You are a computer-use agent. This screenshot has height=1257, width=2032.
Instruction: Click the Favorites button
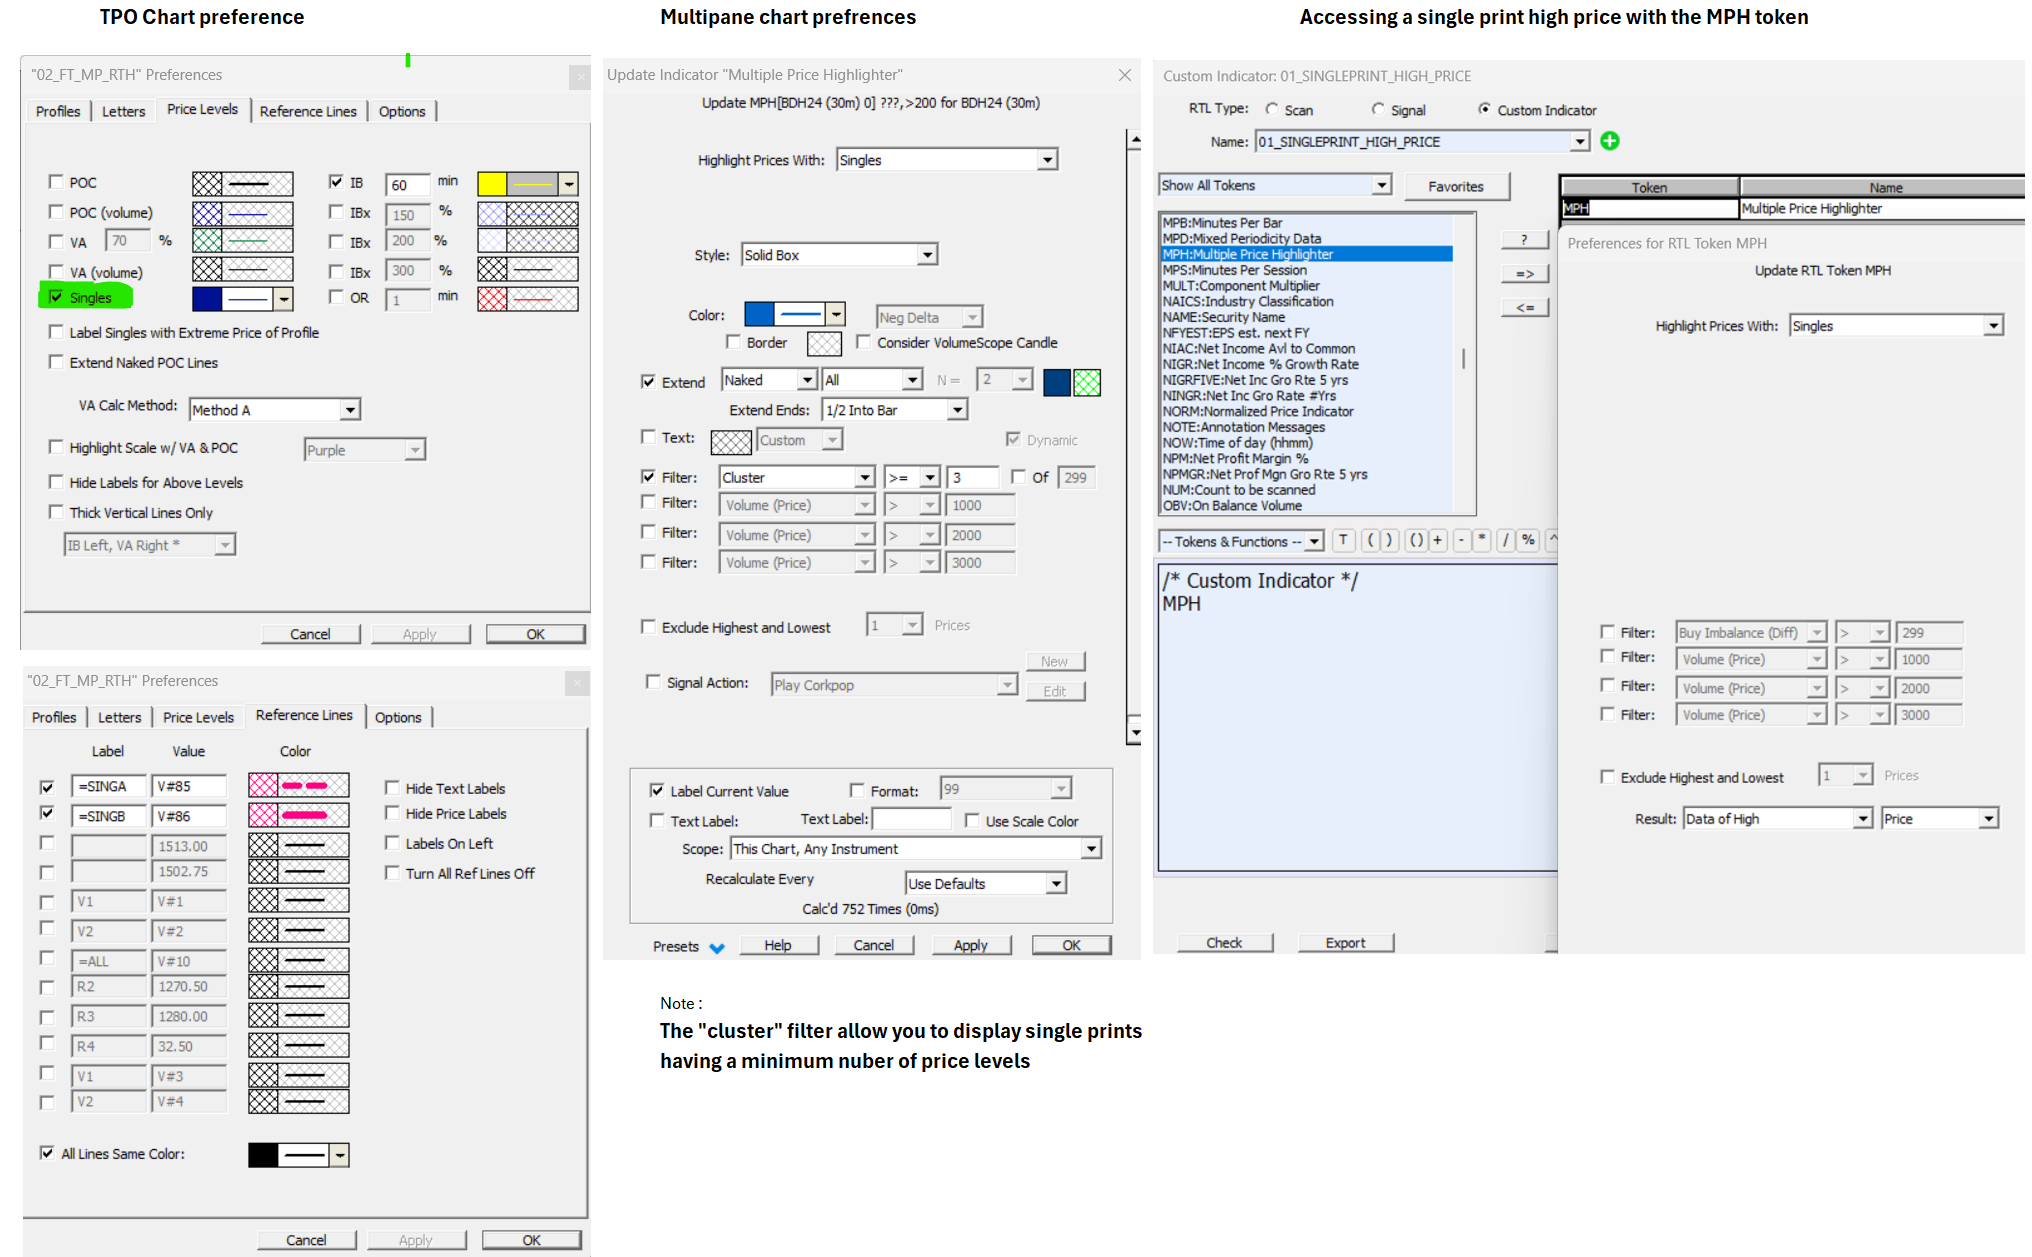click(x=1456, y=186)
